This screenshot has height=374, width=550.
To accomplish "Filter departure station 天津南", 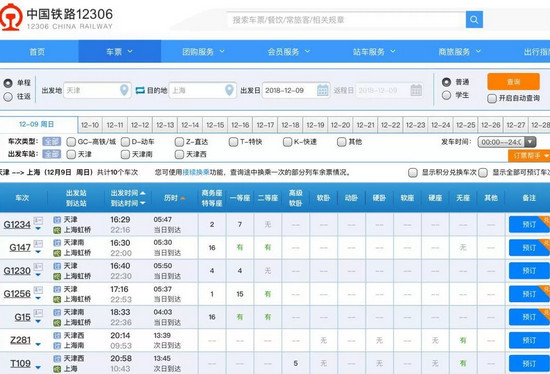I will 125,154.
